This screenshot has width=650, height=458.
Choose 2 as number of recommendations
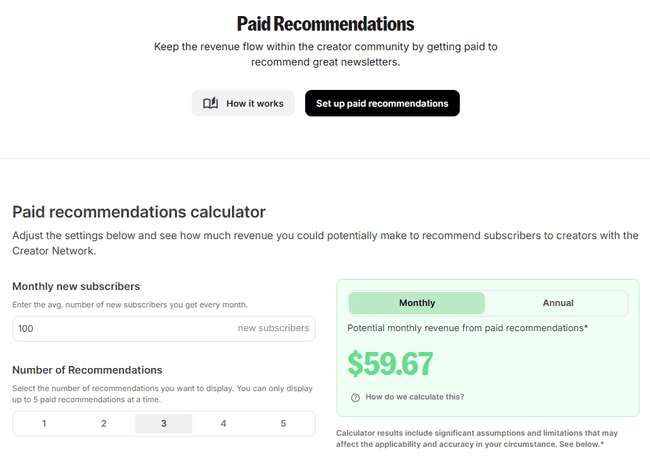point(104,424)
